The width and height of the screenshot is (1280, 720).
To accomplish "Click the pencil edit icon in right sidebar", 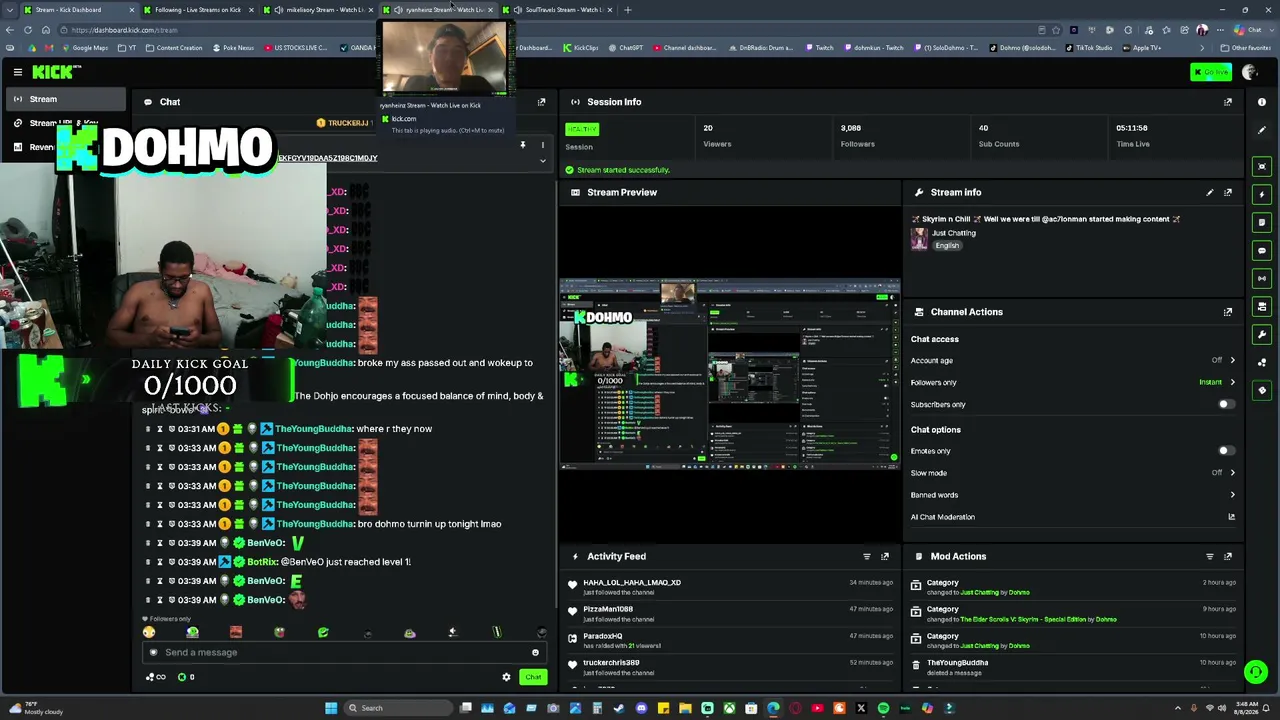I will (1262, 130).
